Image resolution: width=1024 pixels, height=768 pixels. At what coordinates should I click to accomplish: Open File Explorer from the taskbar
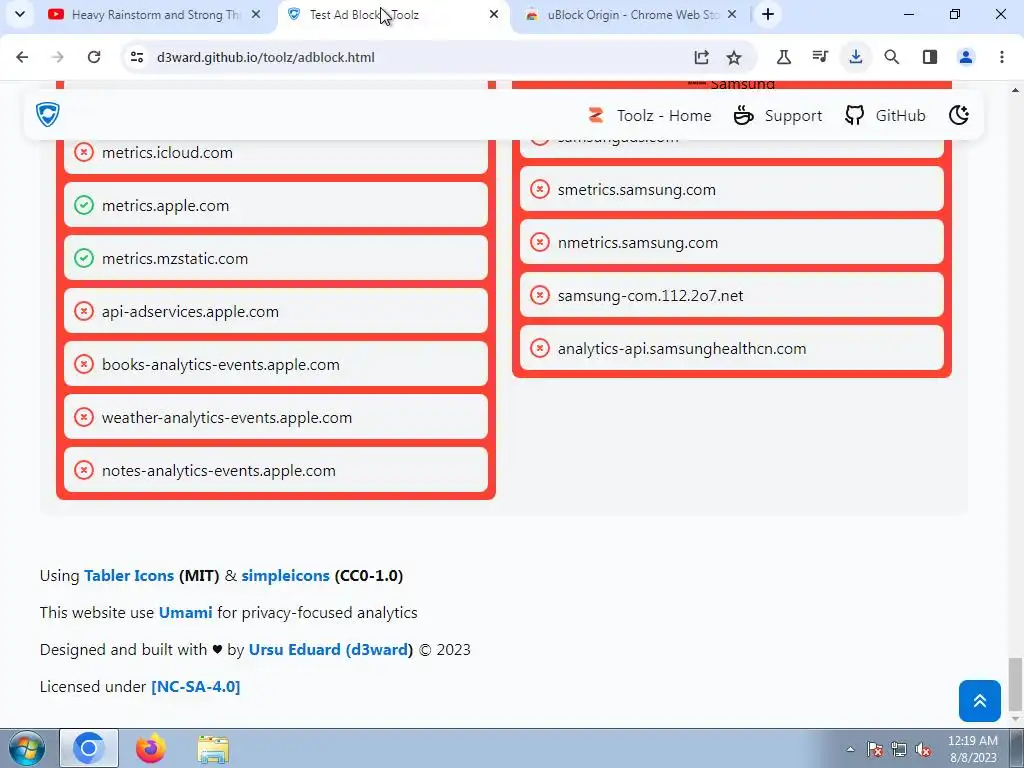(x=213, y=749)
